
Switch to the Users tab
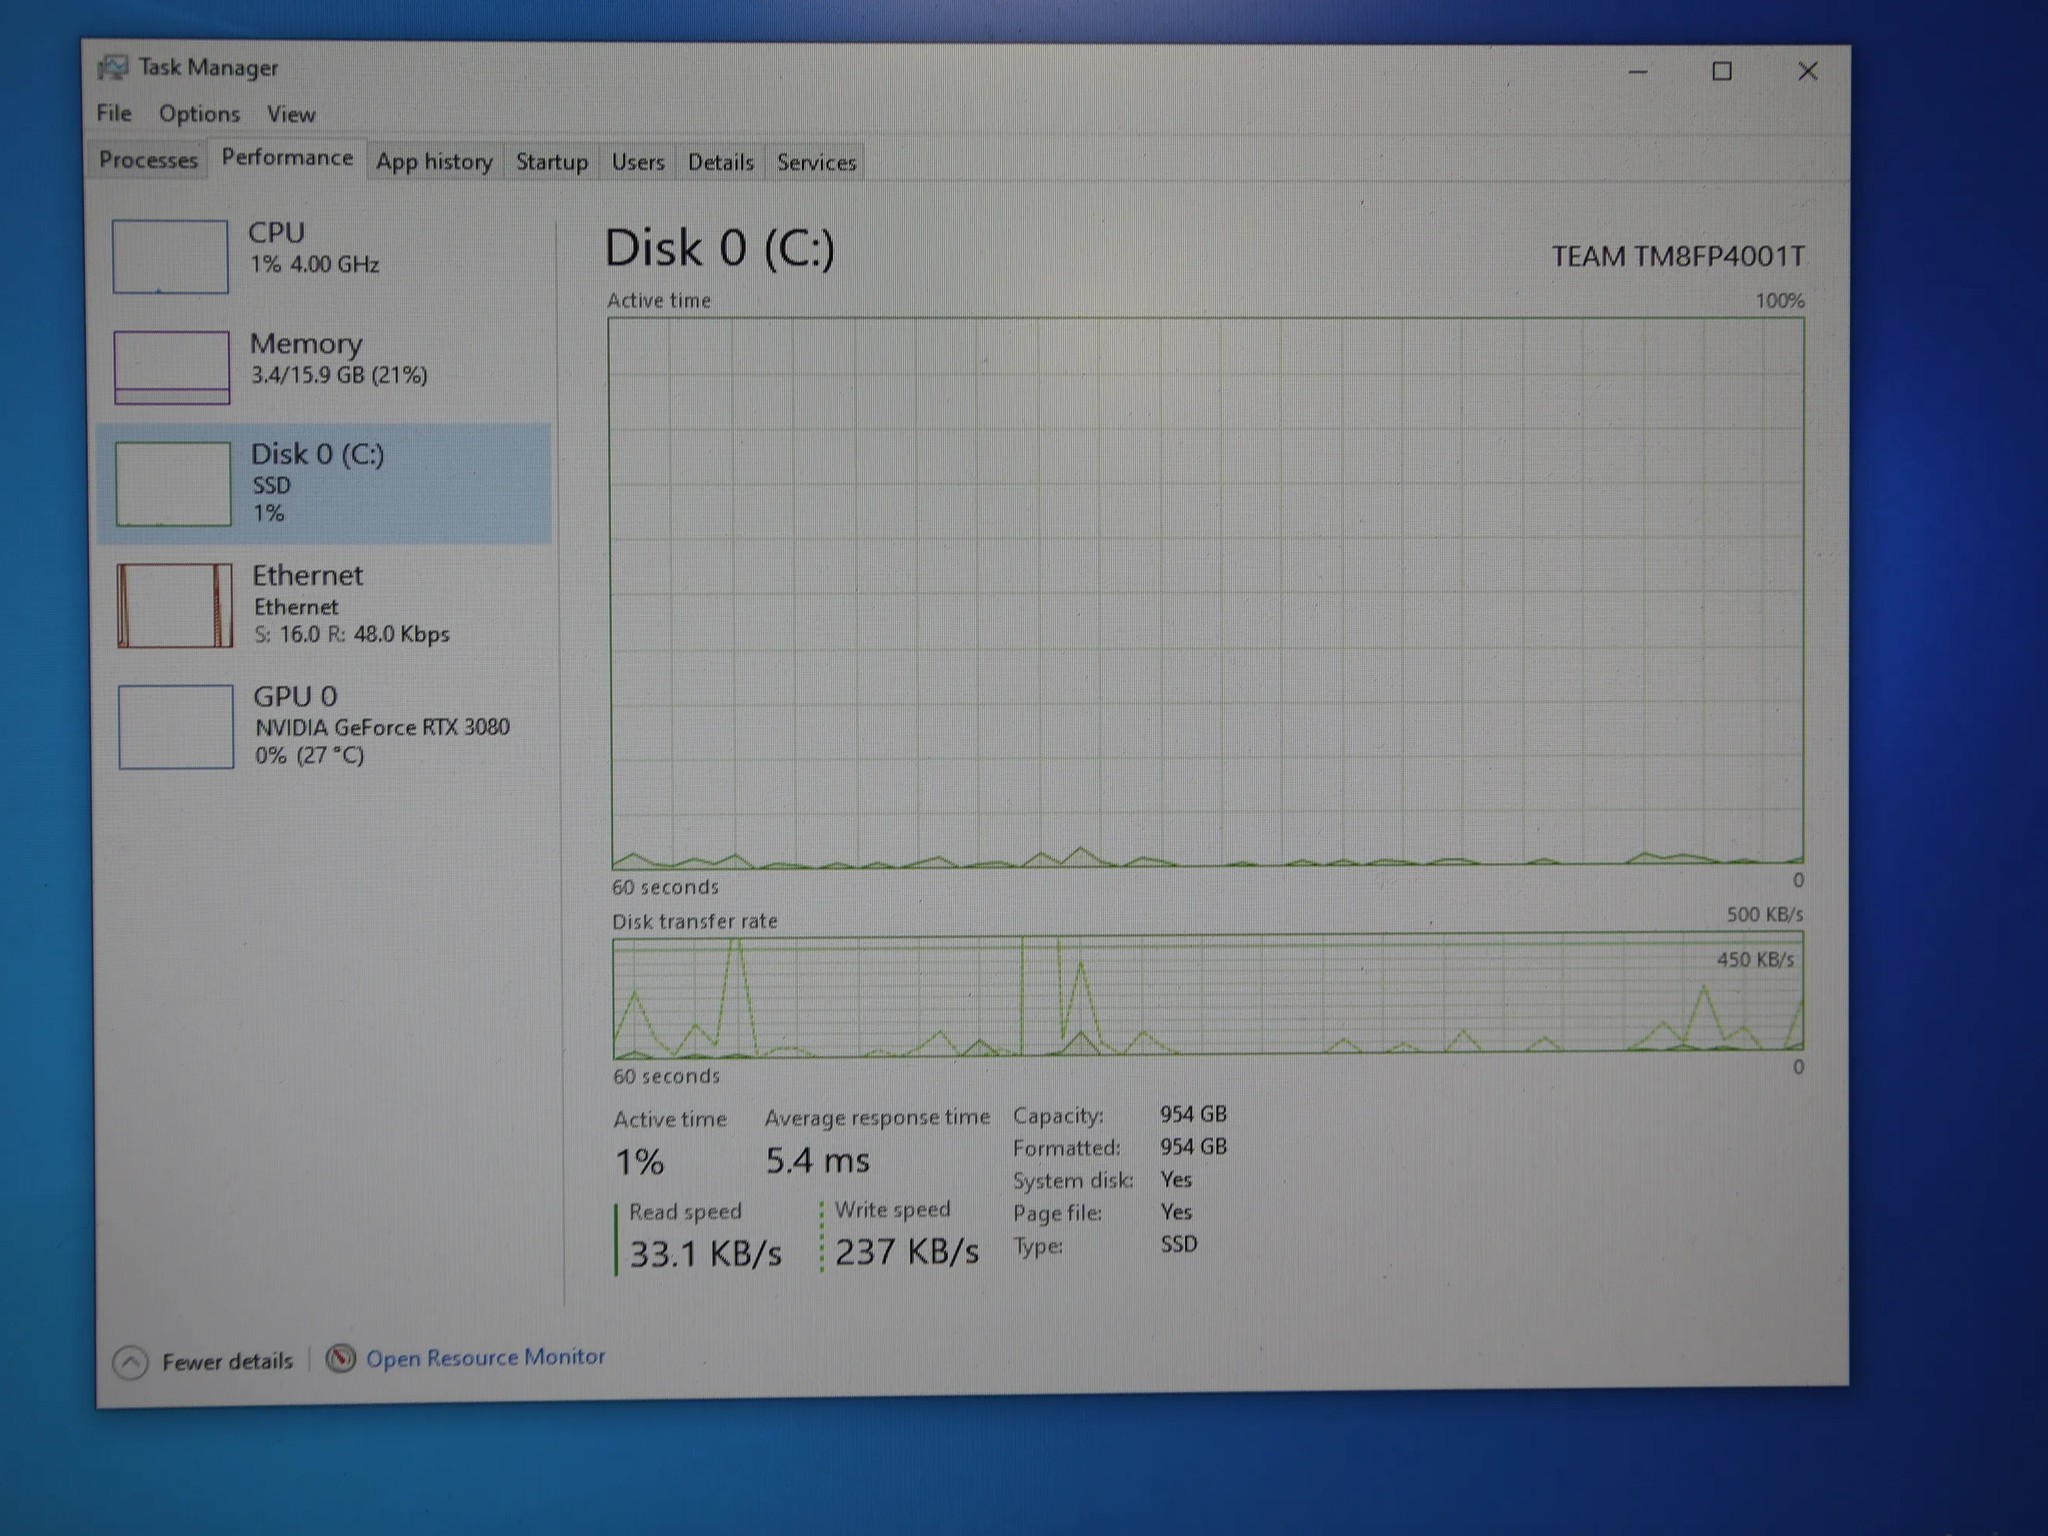click(638, 162)
